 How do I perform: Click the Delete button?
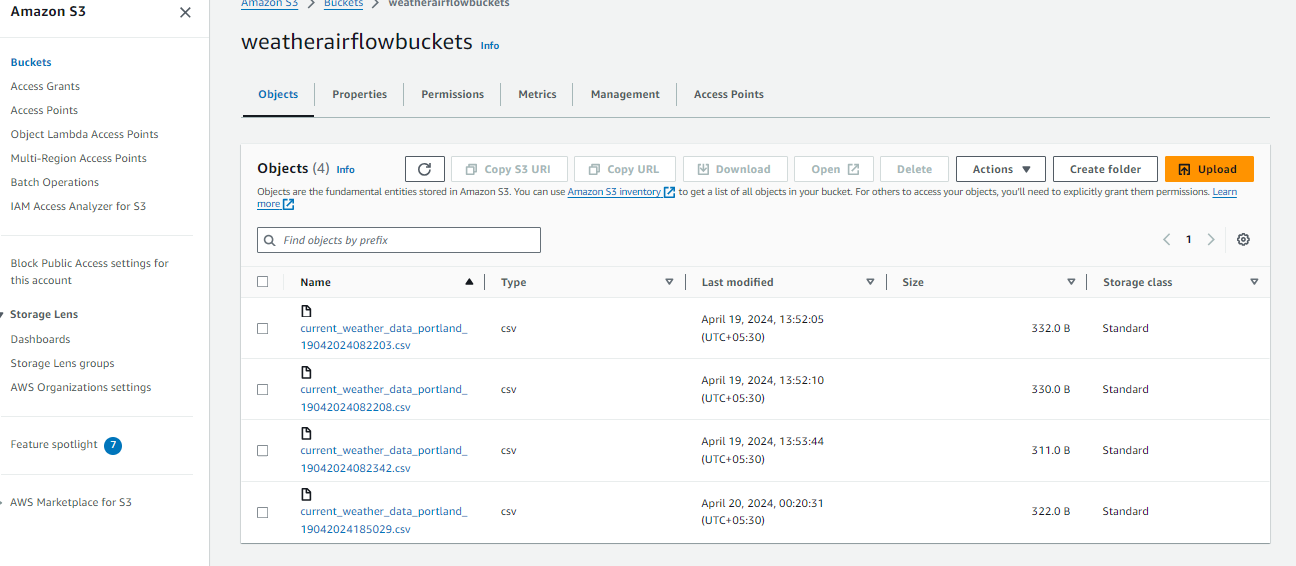click(914, 169)
